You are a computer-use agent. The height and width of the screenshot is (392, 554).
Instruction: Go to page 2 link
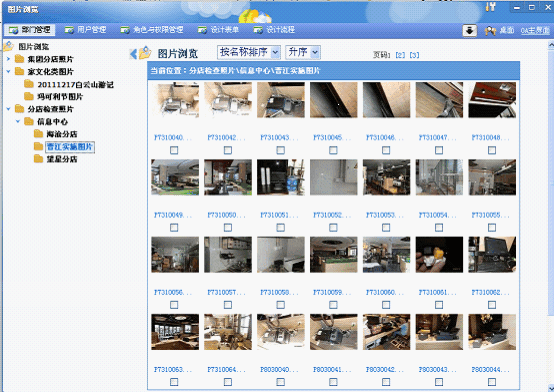point(400,55)
